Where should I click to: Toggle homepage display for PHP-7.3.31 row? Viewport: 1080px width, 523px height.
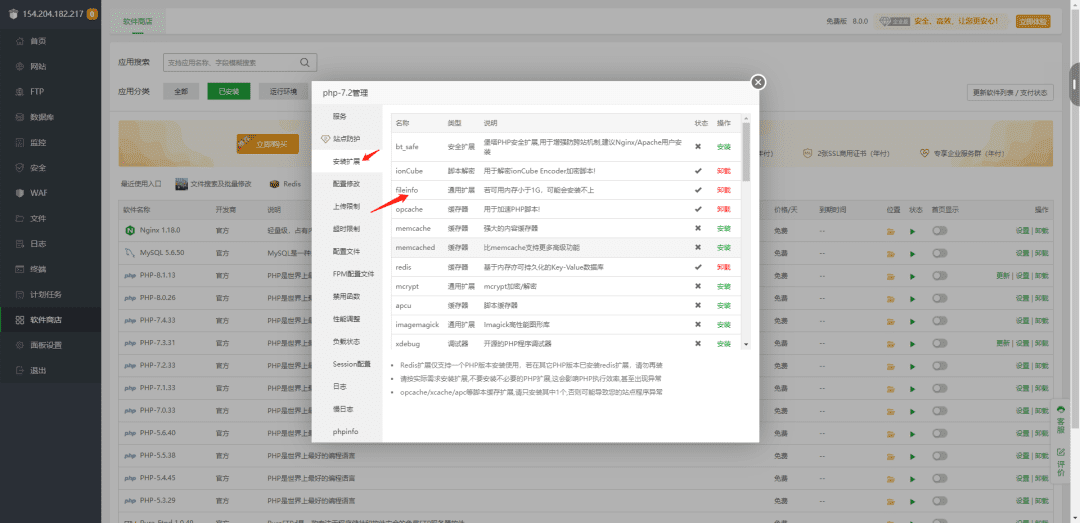[939, 343]
